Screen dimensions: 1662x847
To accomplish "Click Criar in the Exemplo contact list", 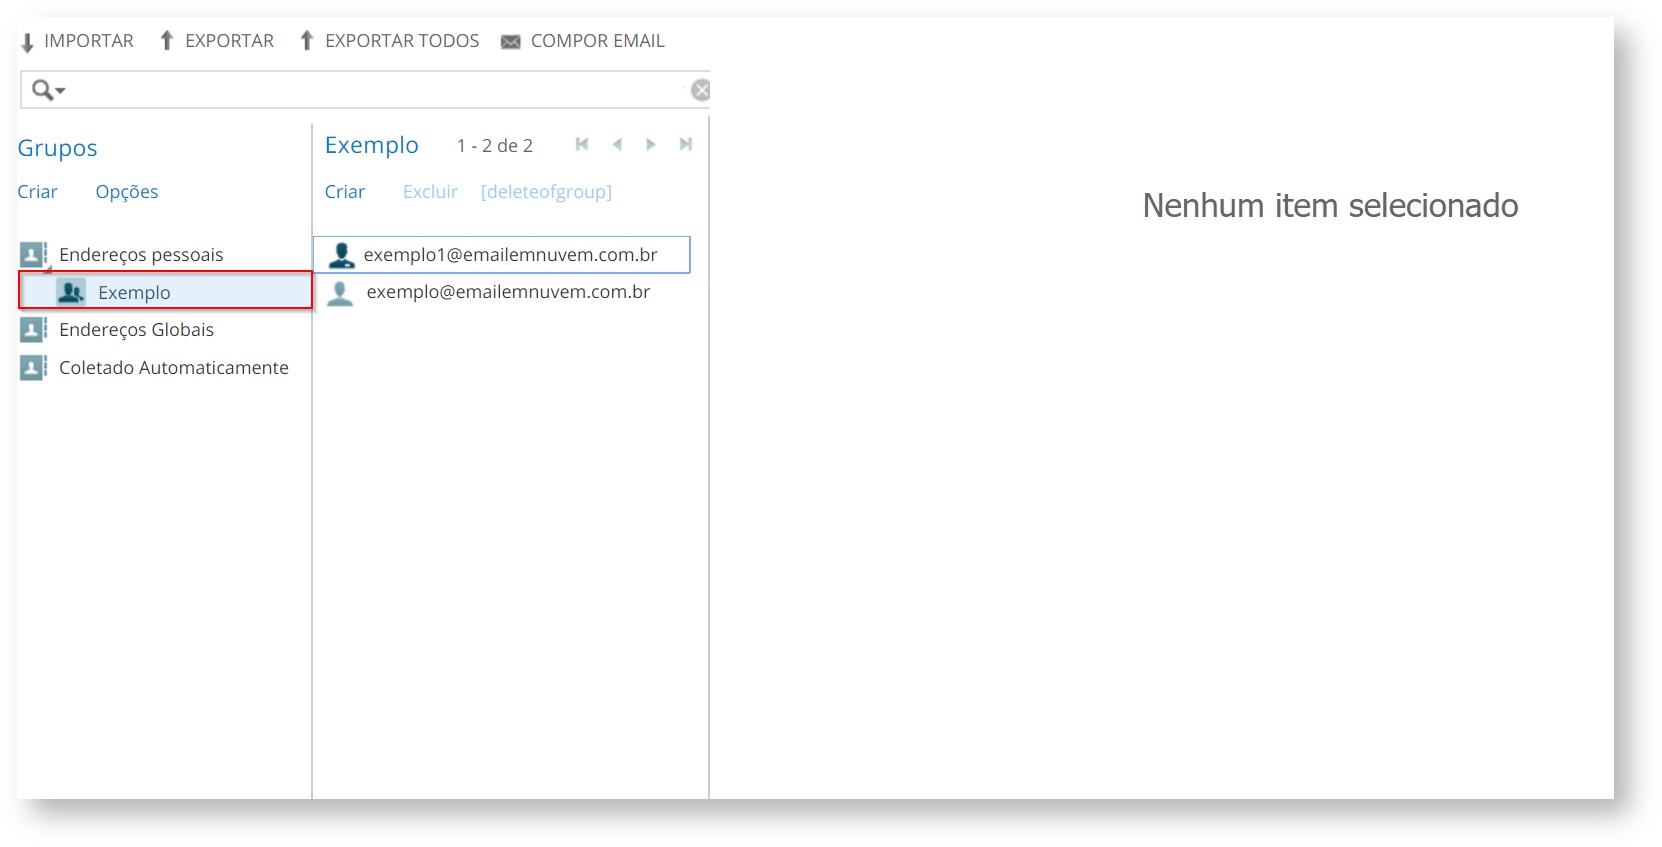I will pyautogui.click(x=345, y=192).
